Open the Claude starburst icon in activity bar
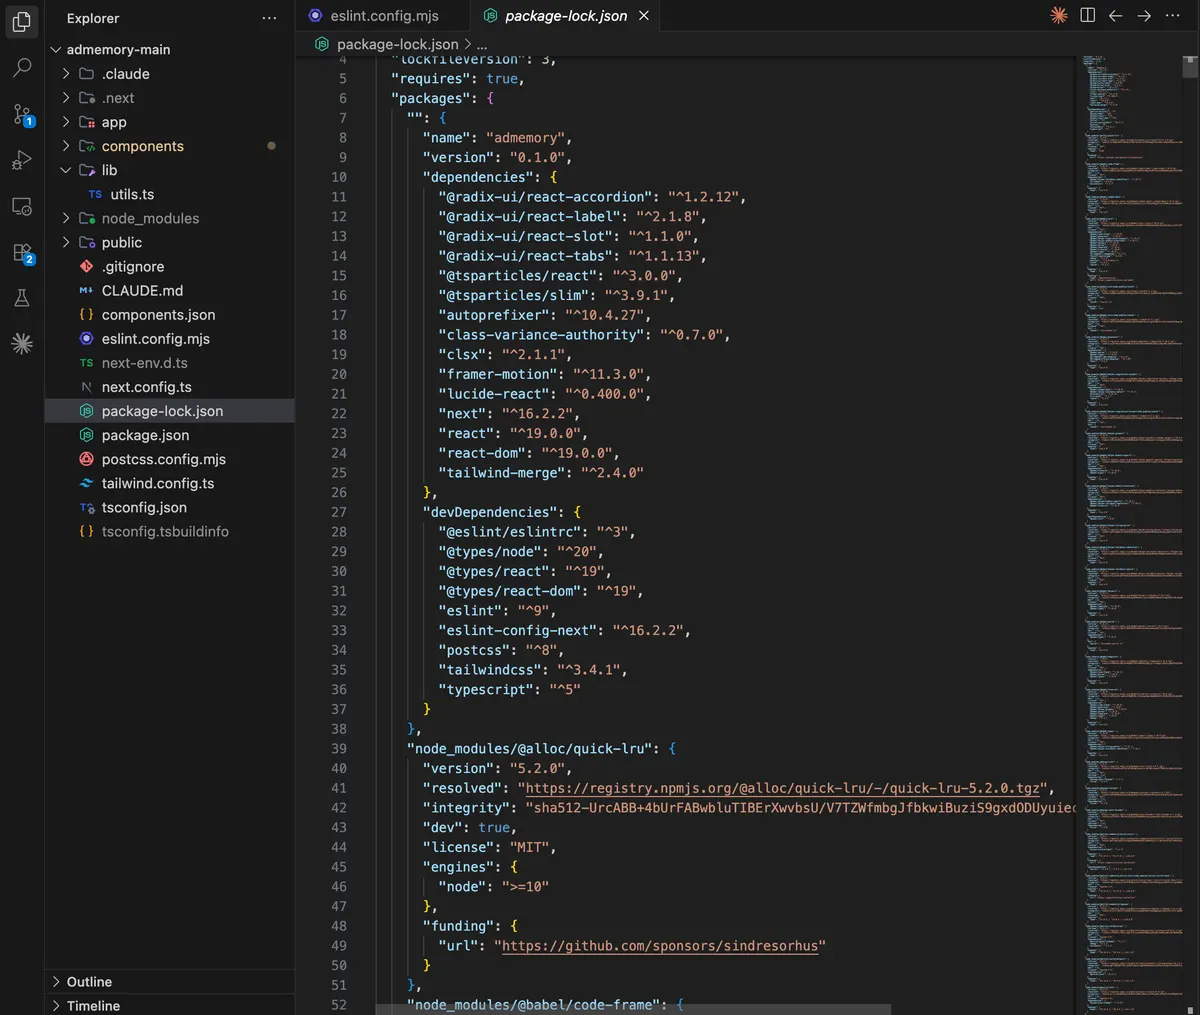 click(x=22, y=344)
